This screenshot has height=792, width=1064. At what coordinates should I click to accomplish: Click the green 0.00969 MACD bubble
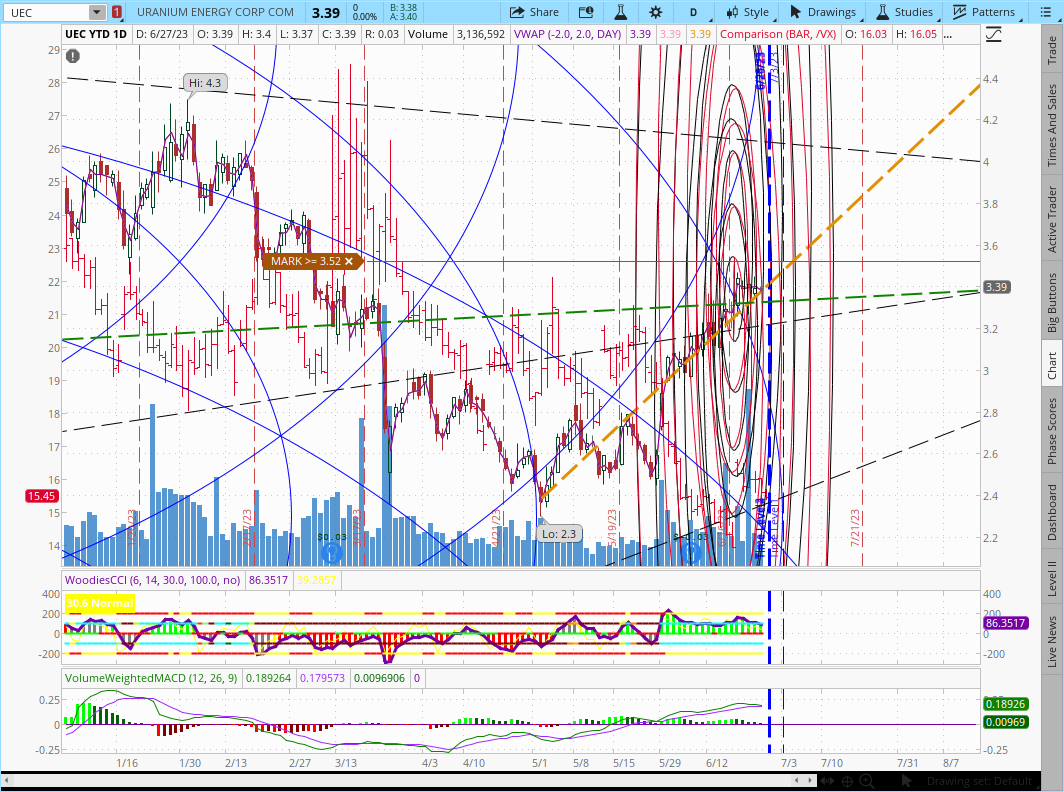coord(1006,721)
